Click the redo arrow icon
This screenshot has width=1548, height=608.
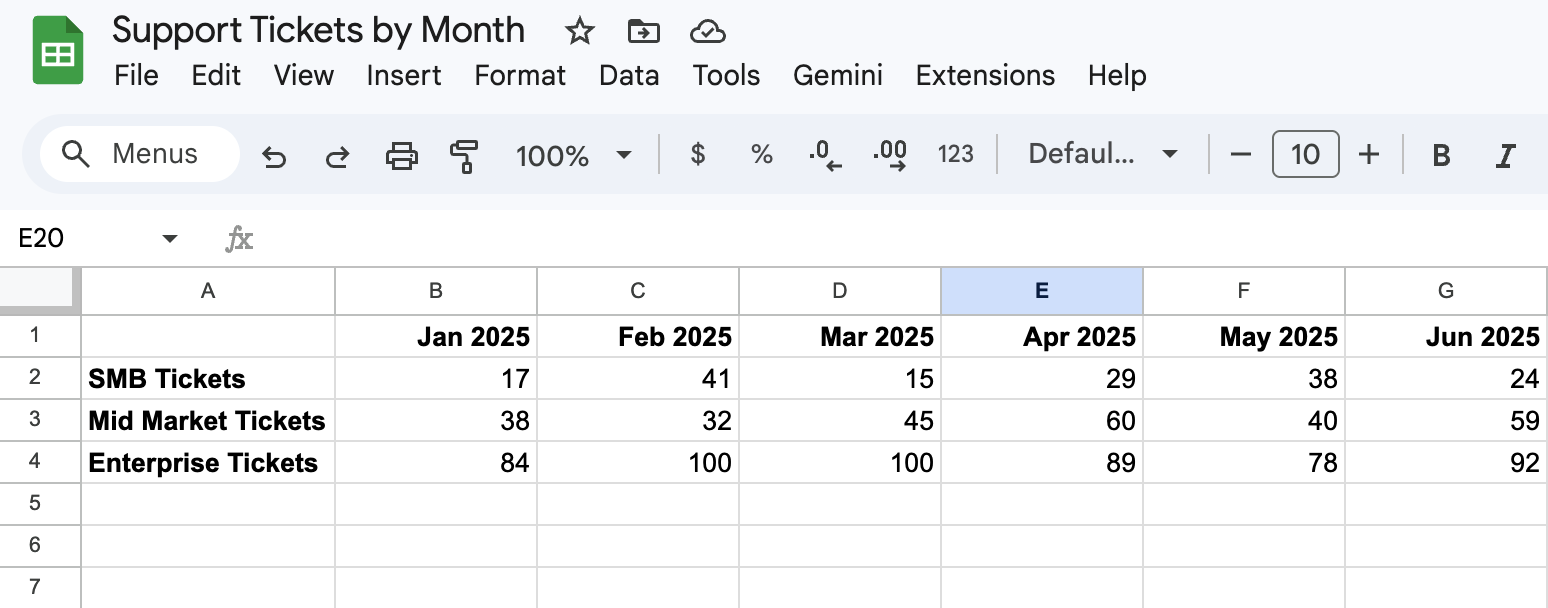coord(338,155)
